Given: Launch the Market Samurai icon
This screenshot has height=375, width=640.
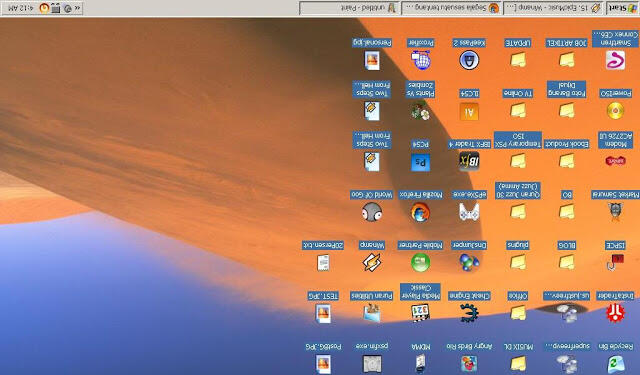Looking at the screenshot, I should tap(615, 212).
